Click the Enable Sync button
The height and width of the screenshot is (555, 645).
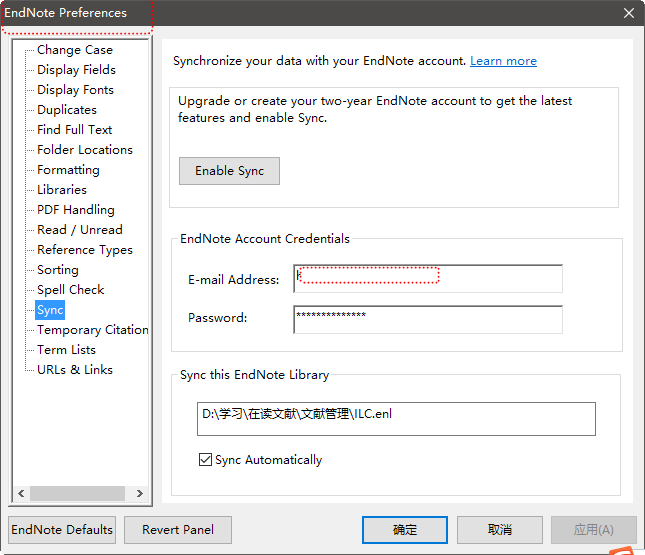[229, 171]
